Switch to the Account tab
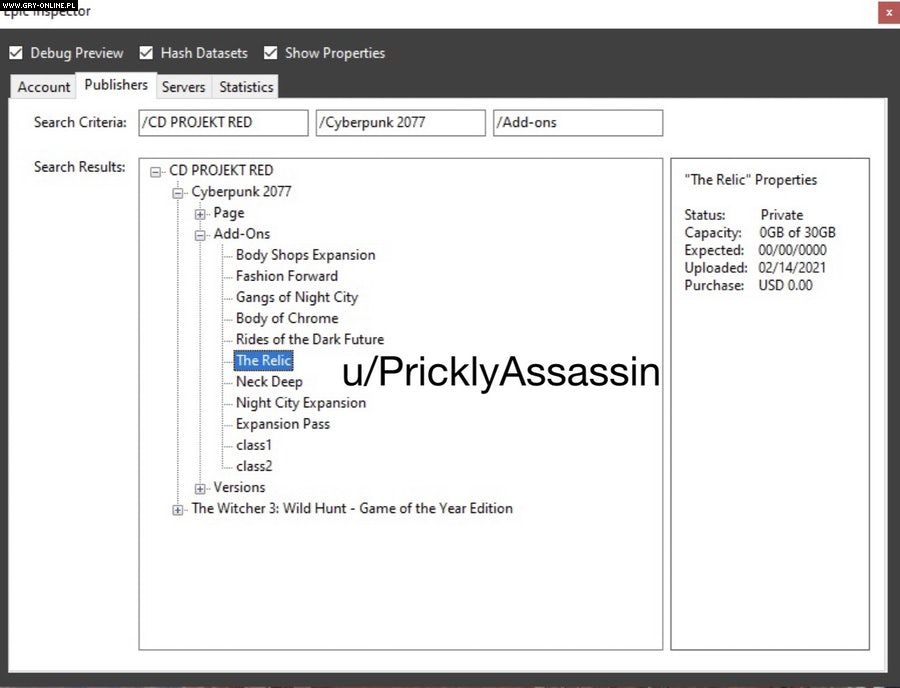Screen dimensions: 900x688 click(x=44, y=87)
